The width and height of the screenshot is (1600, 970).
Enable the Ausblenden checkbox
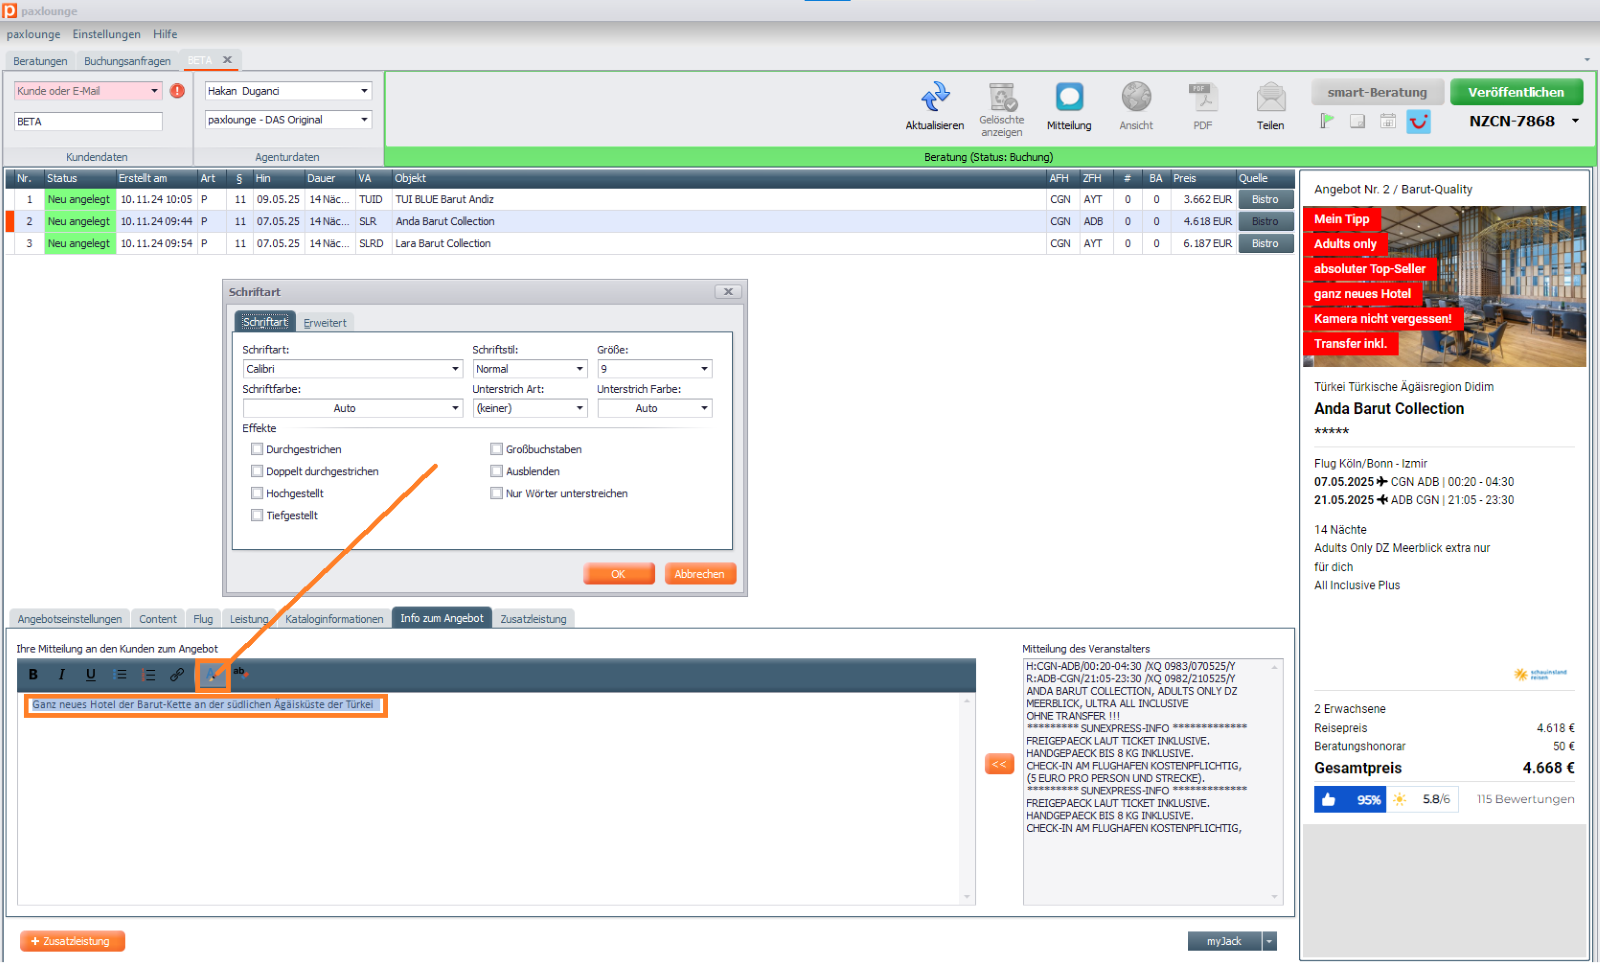[x=496, y=472]
